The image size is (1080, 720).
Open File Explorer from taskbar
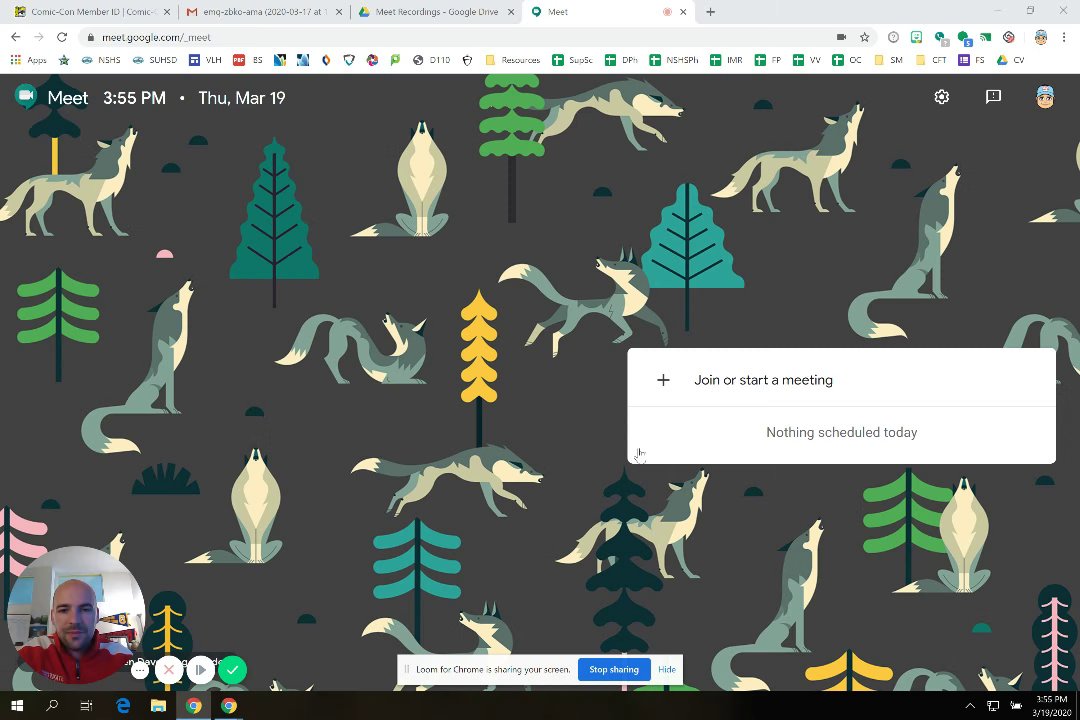[x=158, y=706]
